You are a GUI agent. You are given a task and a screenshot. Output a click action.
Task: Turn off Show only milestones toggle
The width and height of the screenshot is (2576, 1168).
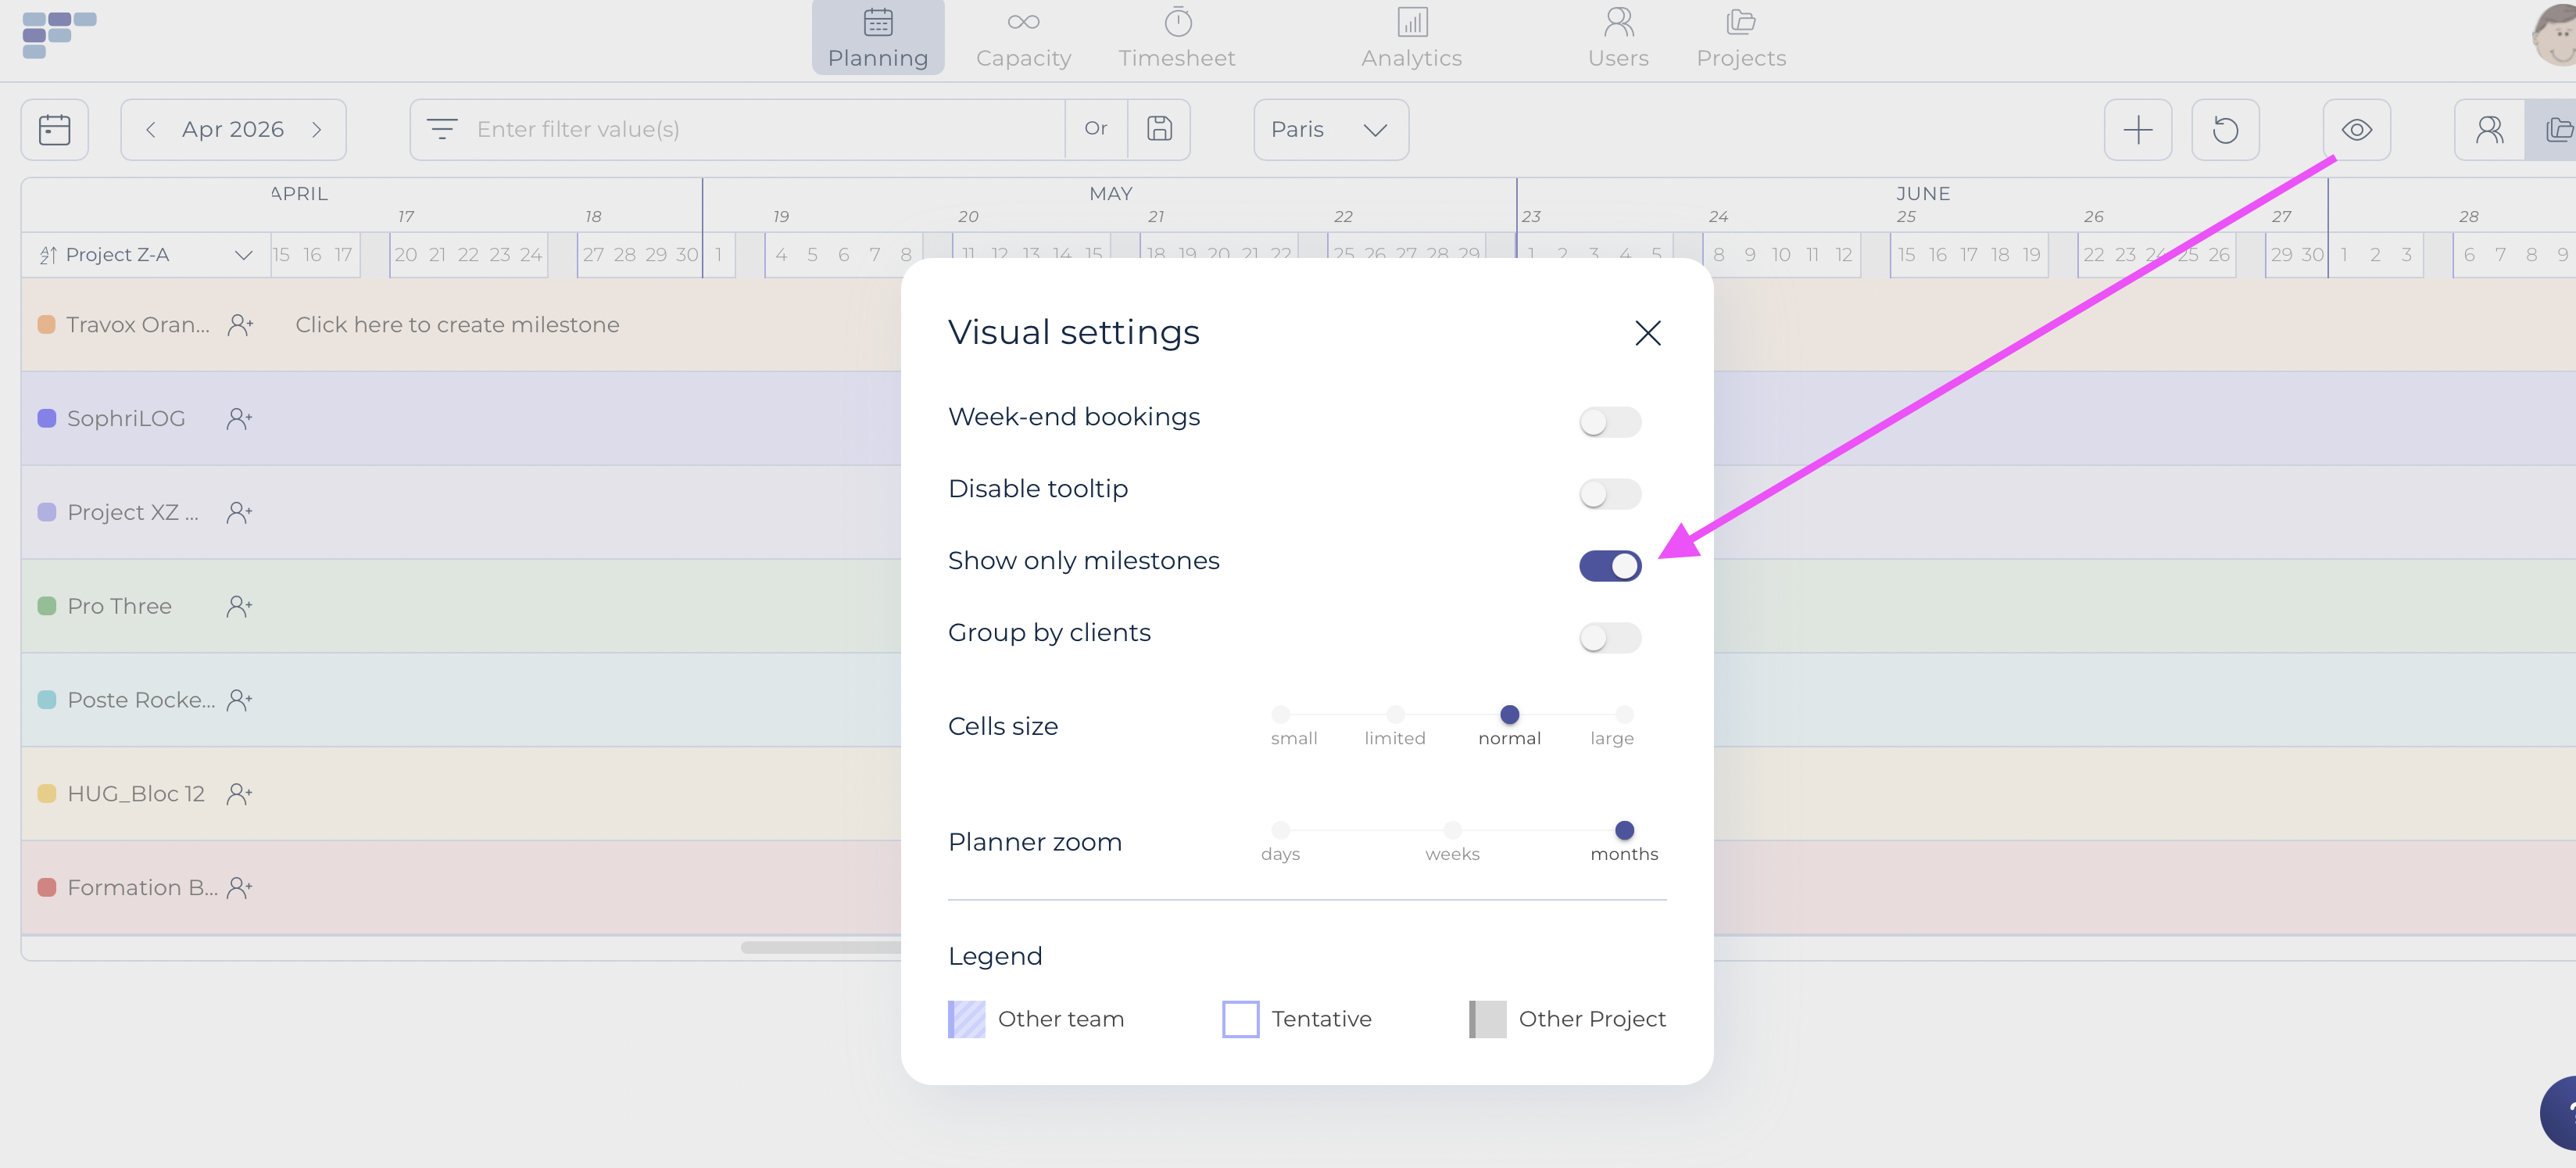pos(1609,566)
